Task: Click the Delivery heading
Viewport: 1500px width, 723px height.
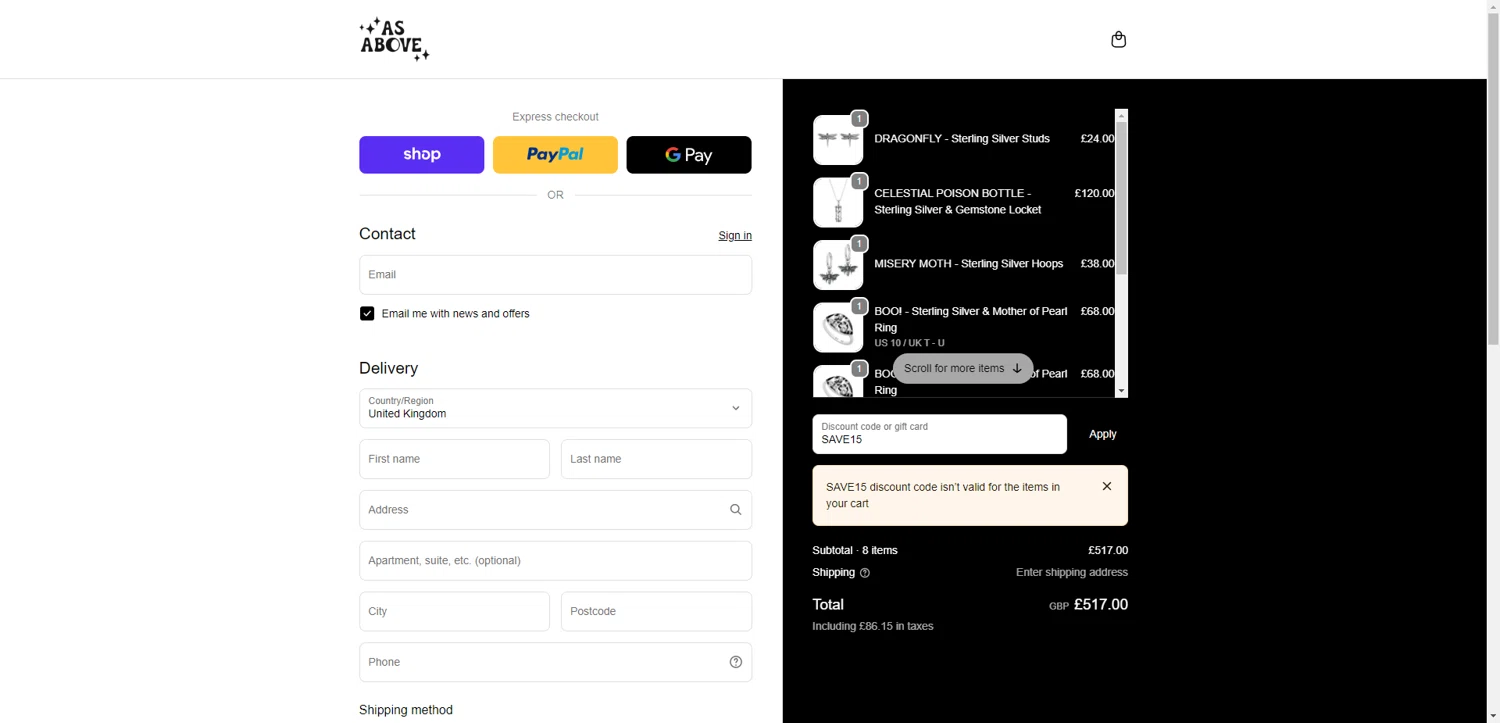Action: tap(389, 368)
